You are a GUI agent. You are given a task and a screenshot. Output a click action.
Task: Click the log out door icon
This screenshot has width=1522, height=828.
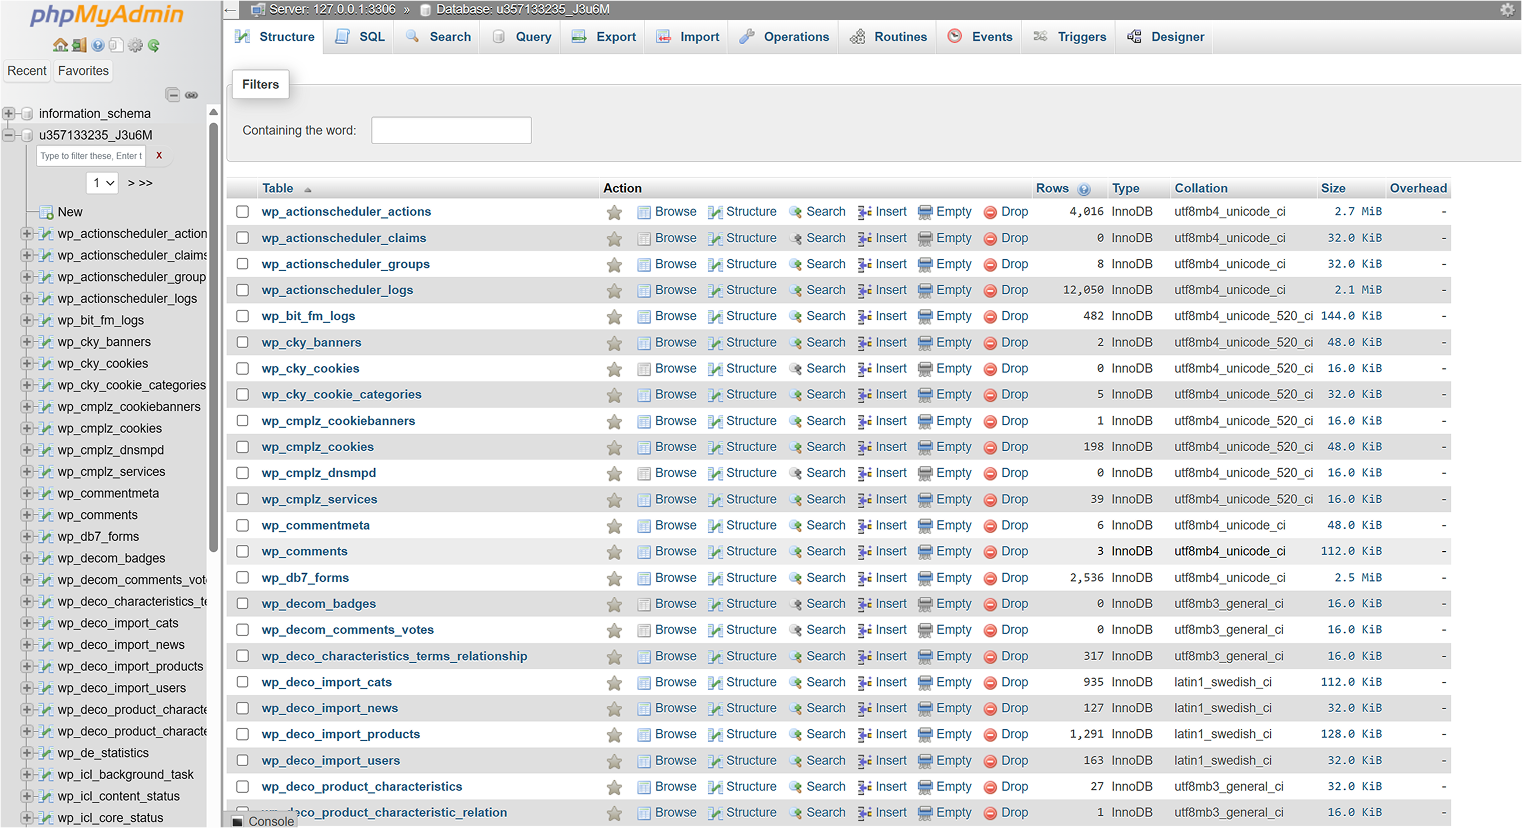pyautogui.click(x=79, y=45)
